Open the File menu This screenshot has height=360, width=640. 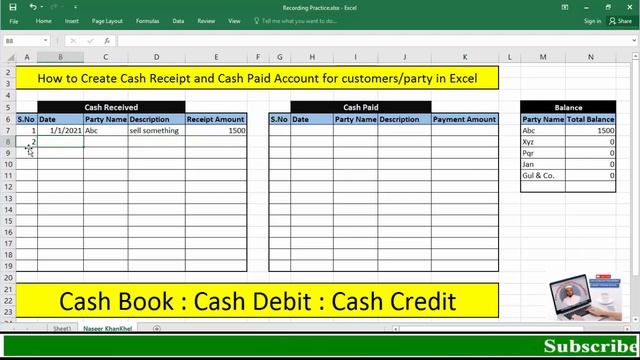pyautogui.click(x=14, y=21)
